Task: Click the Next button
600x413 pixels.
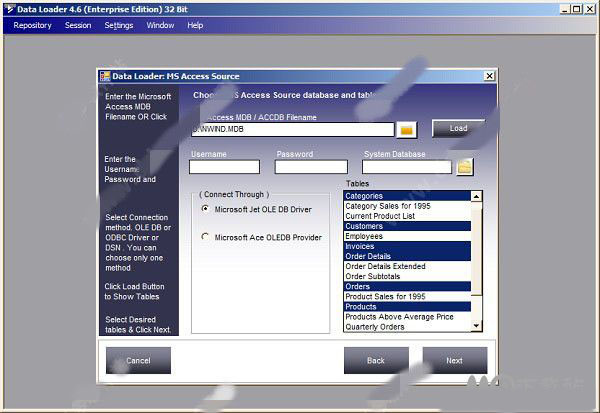Action: coord(454,360)
